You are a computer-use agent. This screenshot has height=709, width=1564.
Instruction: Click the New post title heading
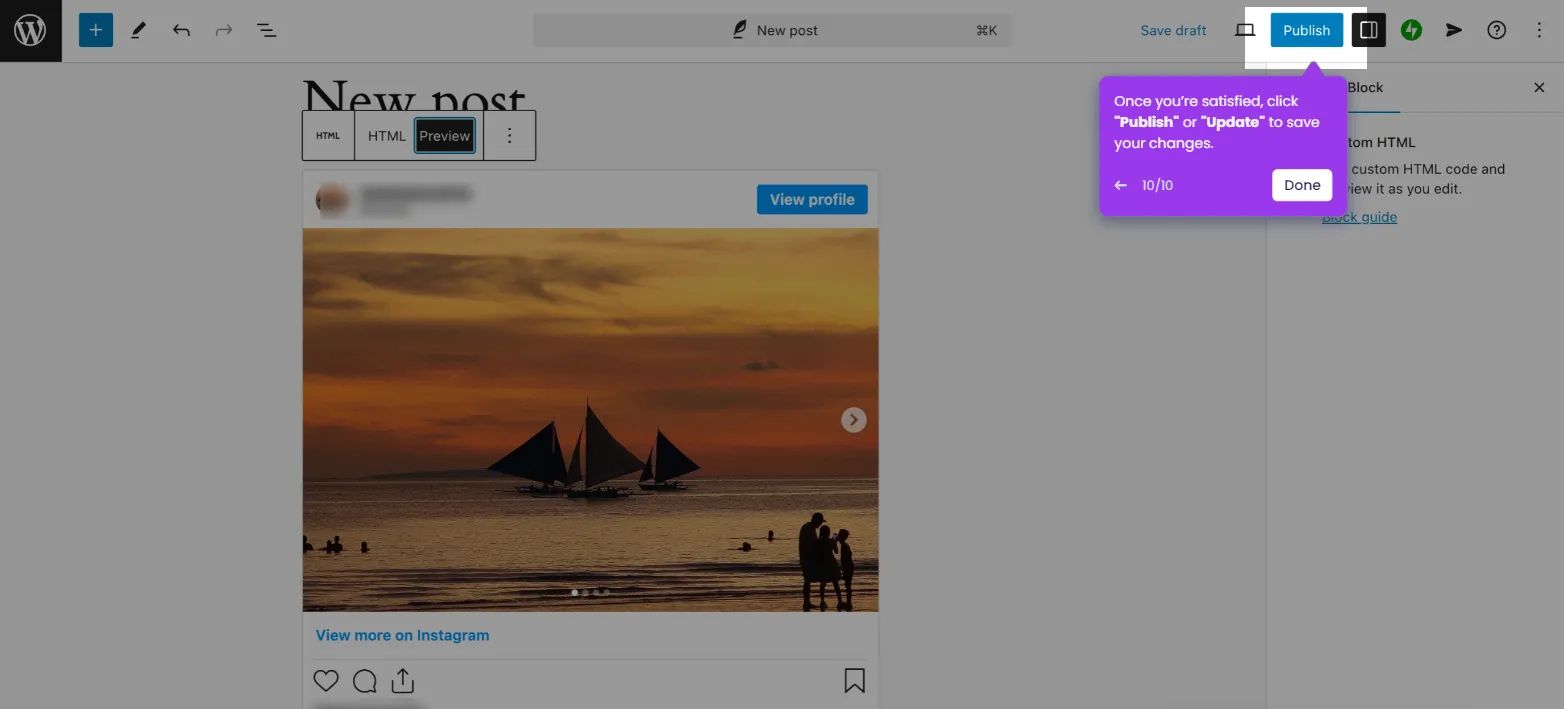tap(413, 95)
